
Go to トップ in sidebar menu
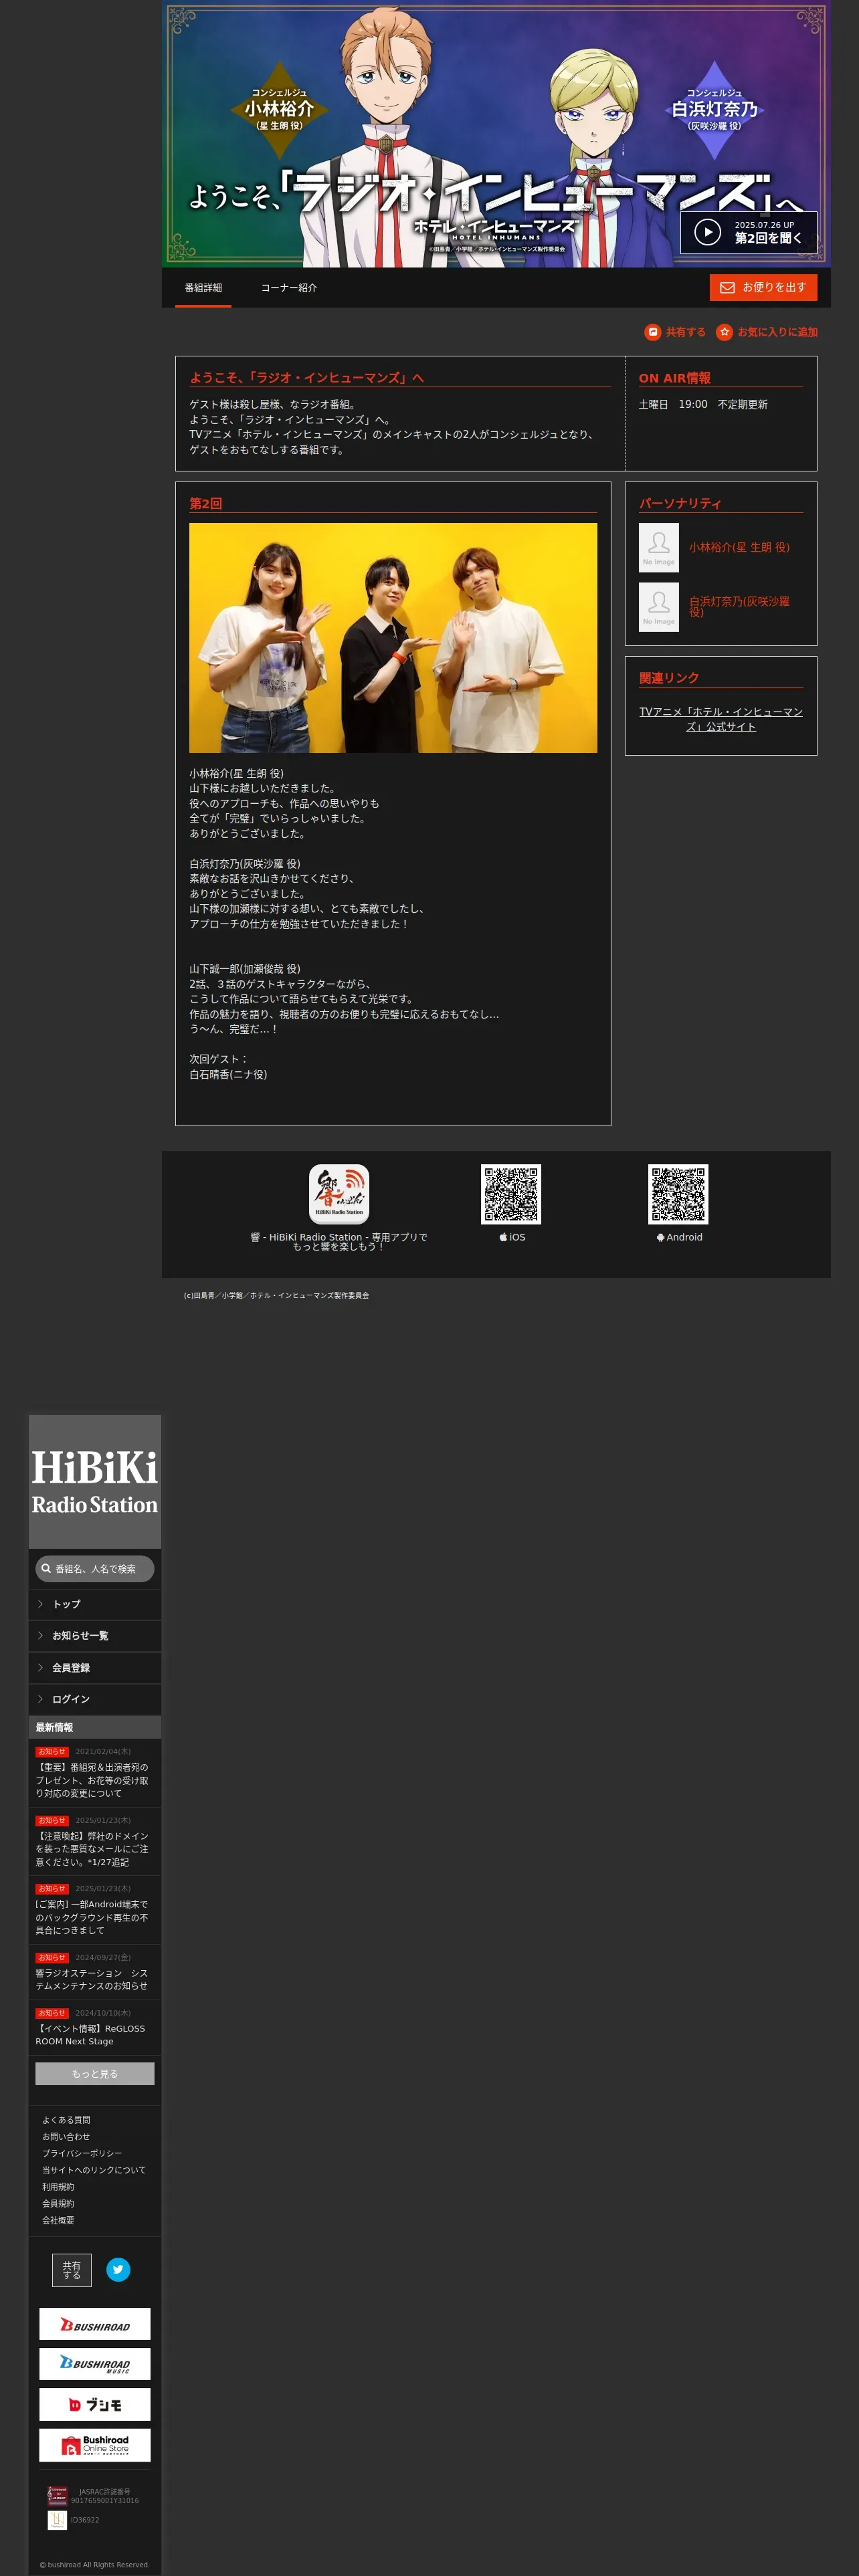pos(95,1604)
